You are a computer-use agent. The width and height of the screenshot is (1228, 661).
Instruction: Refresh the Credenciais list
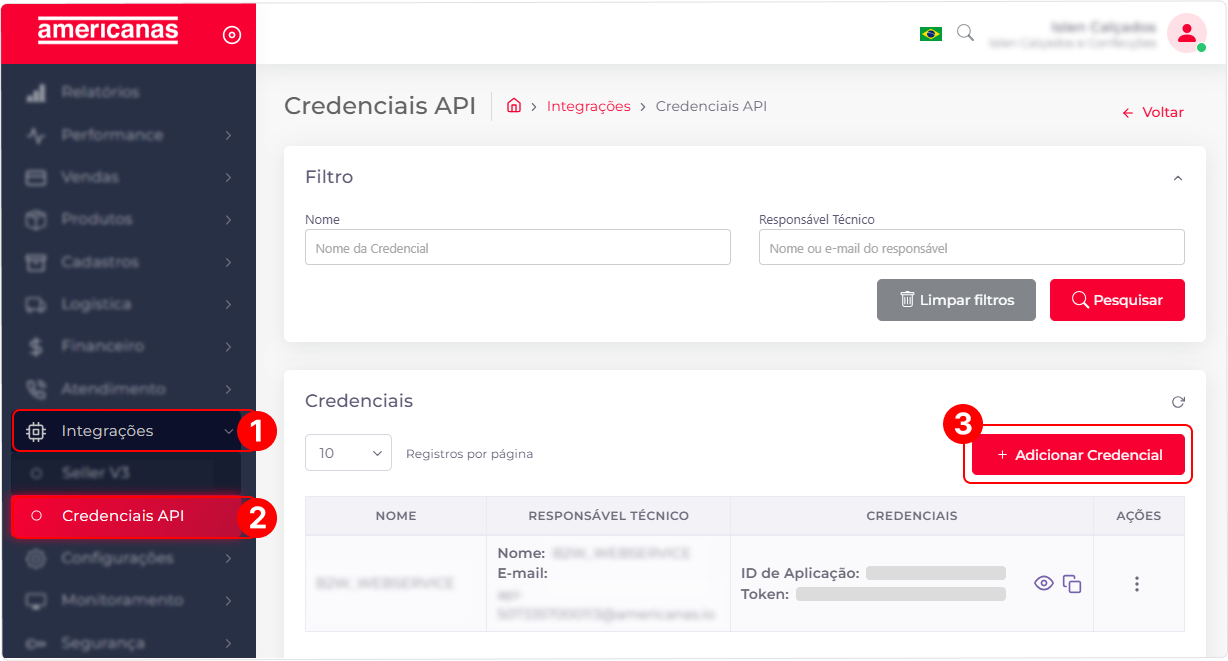(1178, 402)
